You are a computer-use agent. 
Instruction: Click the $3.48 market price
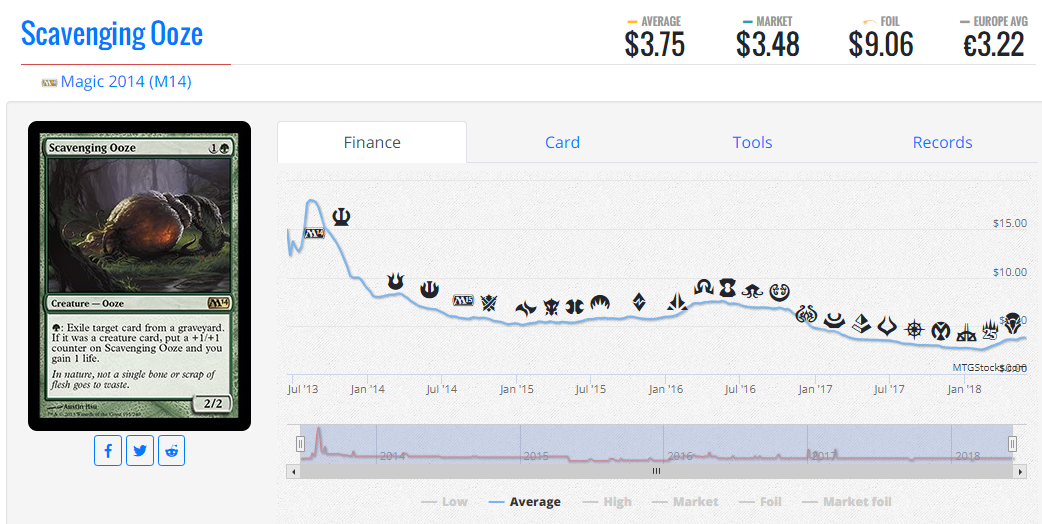click(768, 45)
